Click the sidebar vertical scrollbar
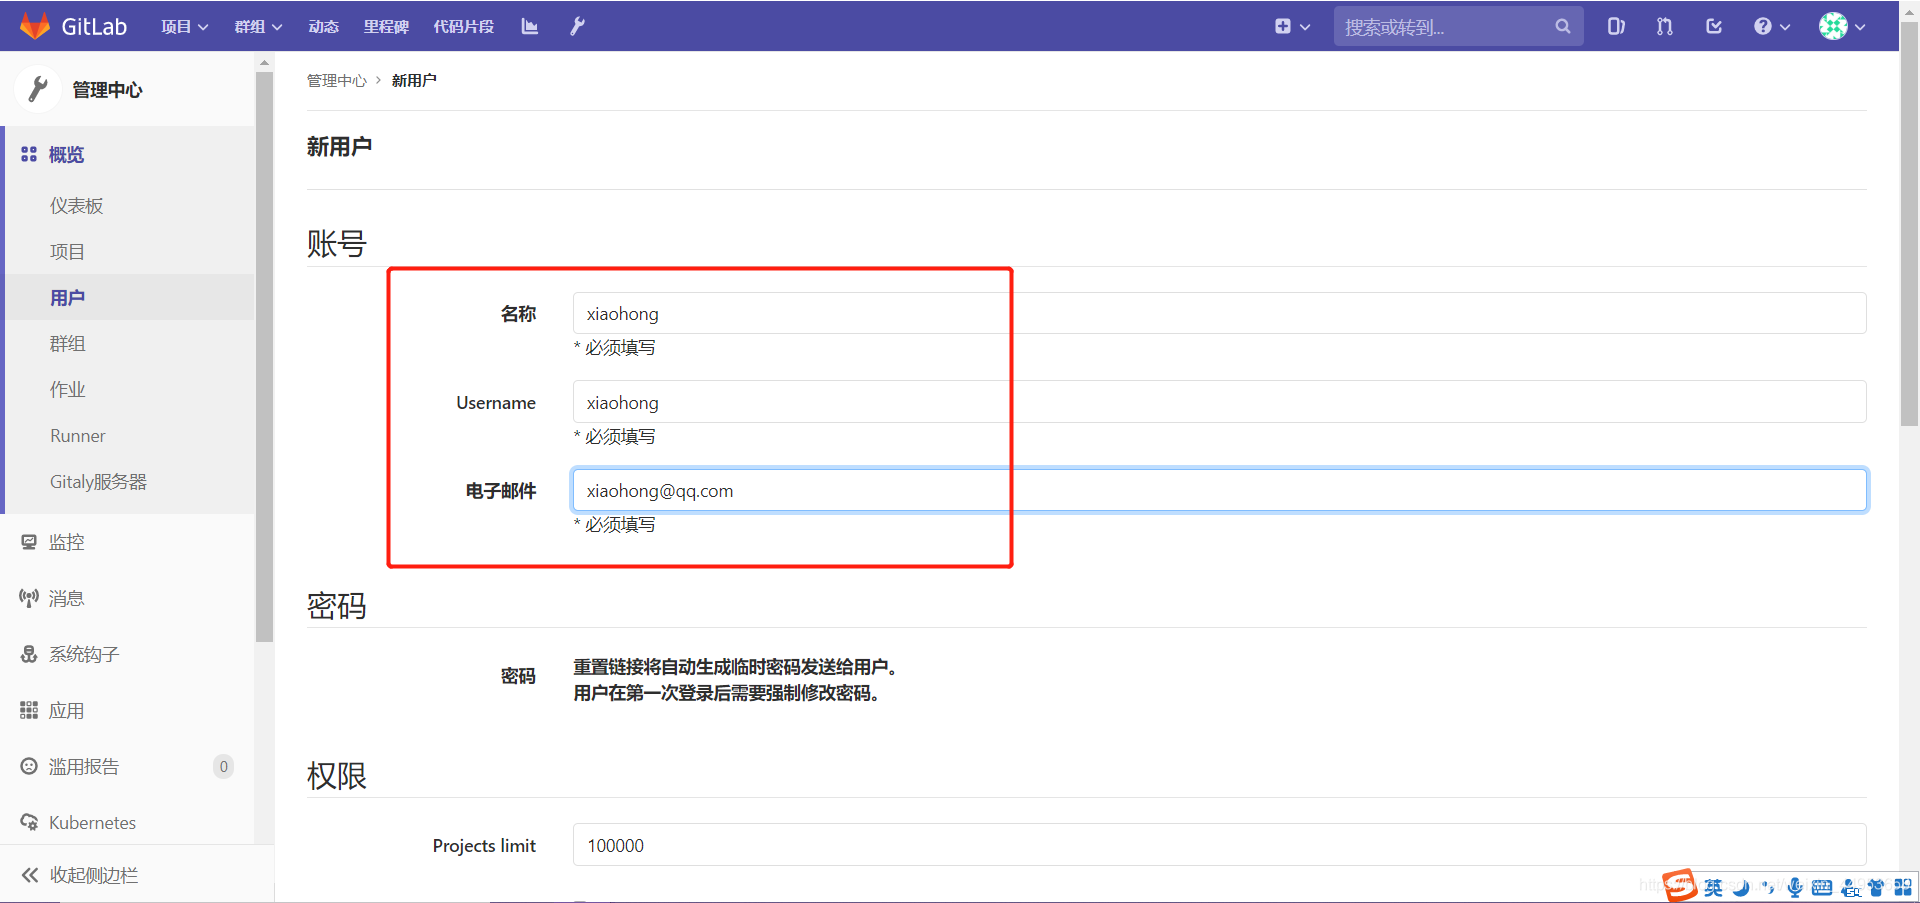Image resolution: width=1920 pixels, height=903 pixels. pos(264,357)
